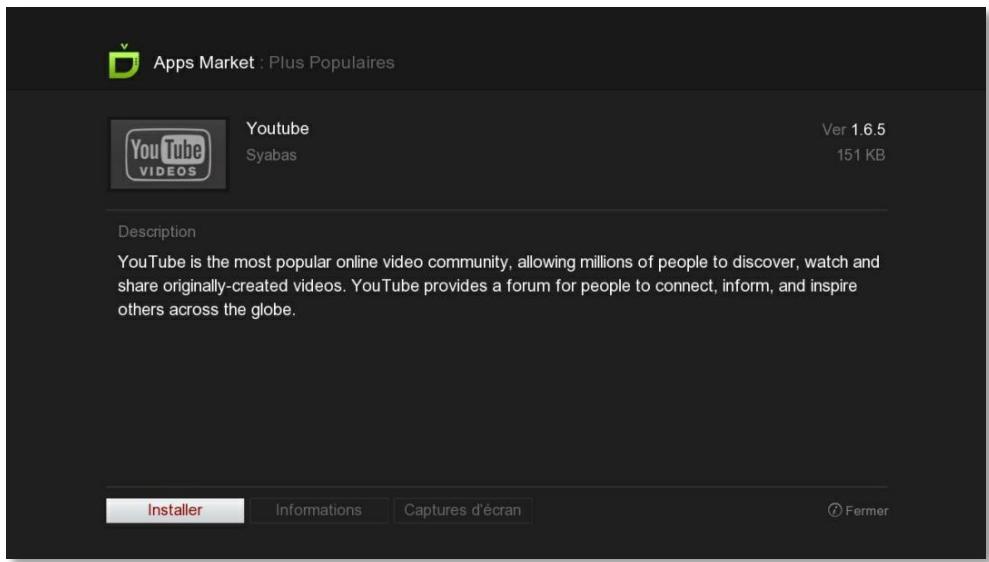Switch to the Informations tab
This screenshot has width=989, height=562.
[319, 510]
